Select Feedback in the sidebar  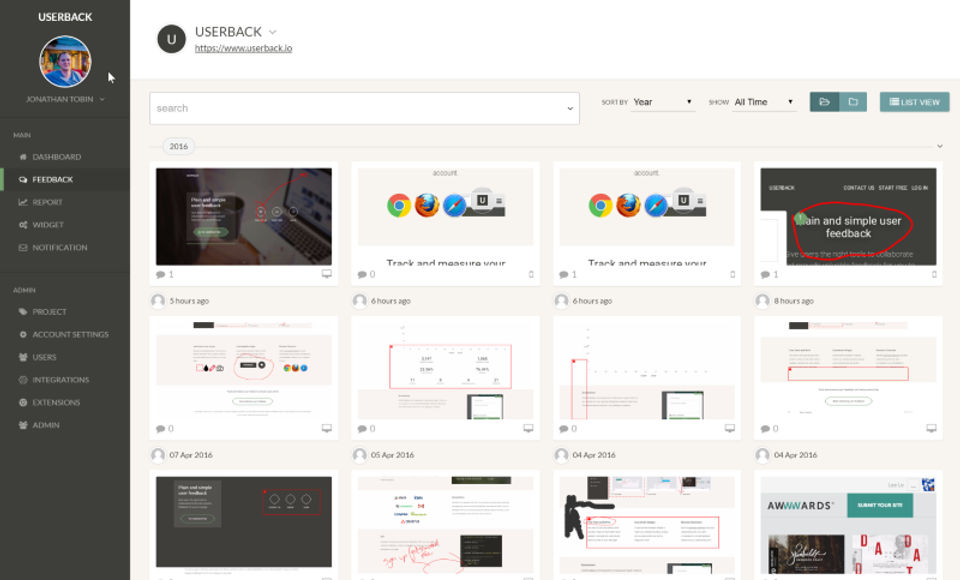[52, 179]
